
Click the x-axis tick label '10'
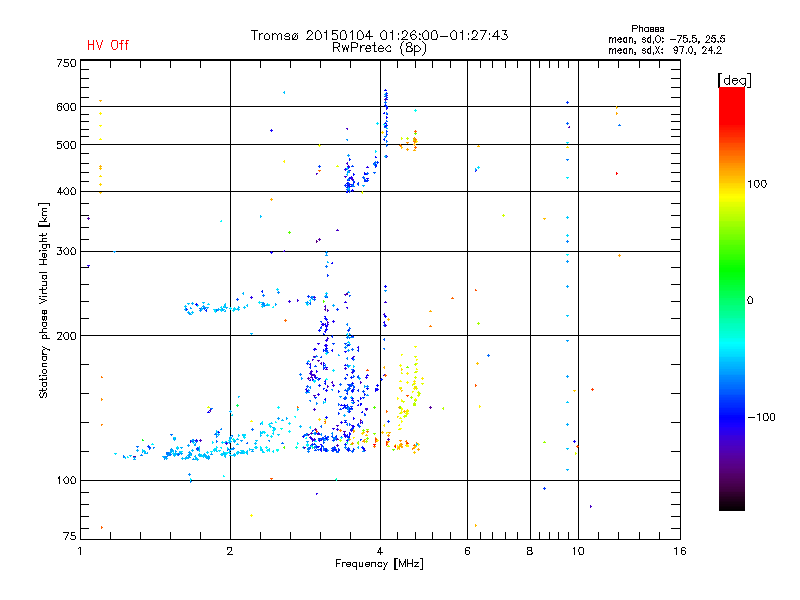tap(578, 551)
